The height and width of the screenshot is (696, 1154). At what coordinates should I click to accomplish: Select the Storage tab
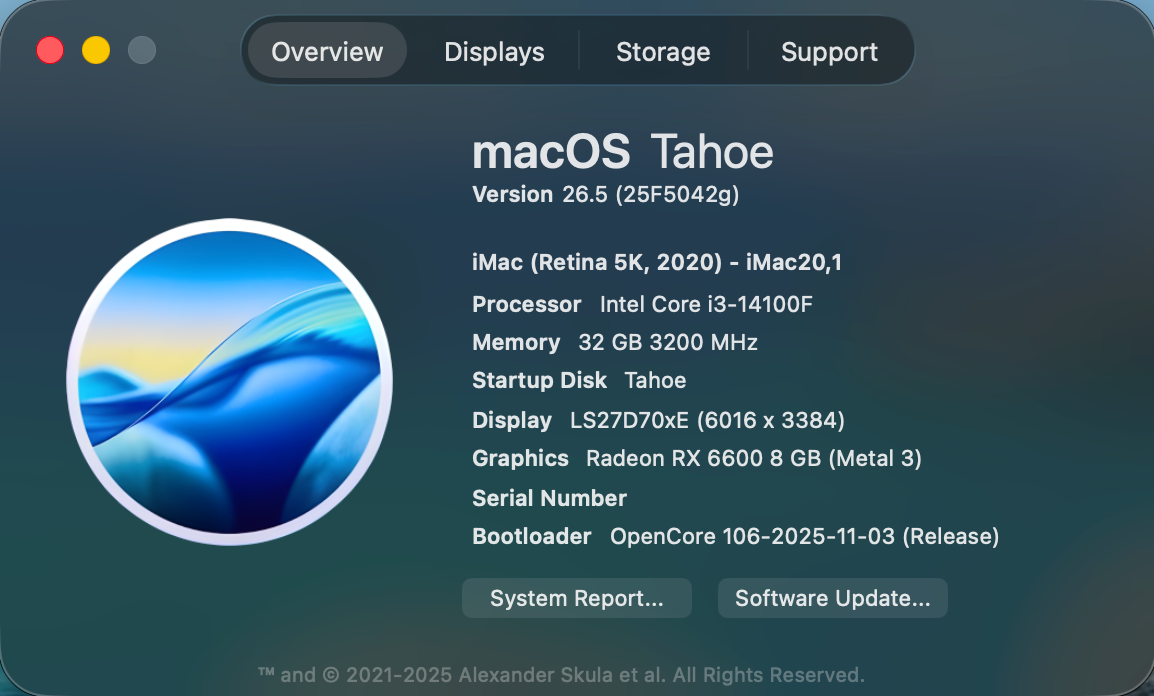pyautogui.click(x=663, y=52)
